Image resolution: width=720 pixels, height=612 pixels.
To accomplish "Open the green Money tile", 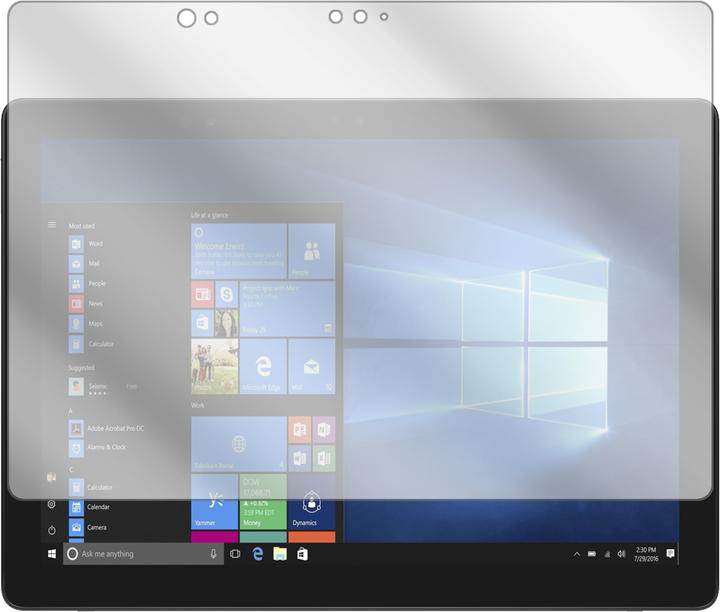I will (263, 501).
